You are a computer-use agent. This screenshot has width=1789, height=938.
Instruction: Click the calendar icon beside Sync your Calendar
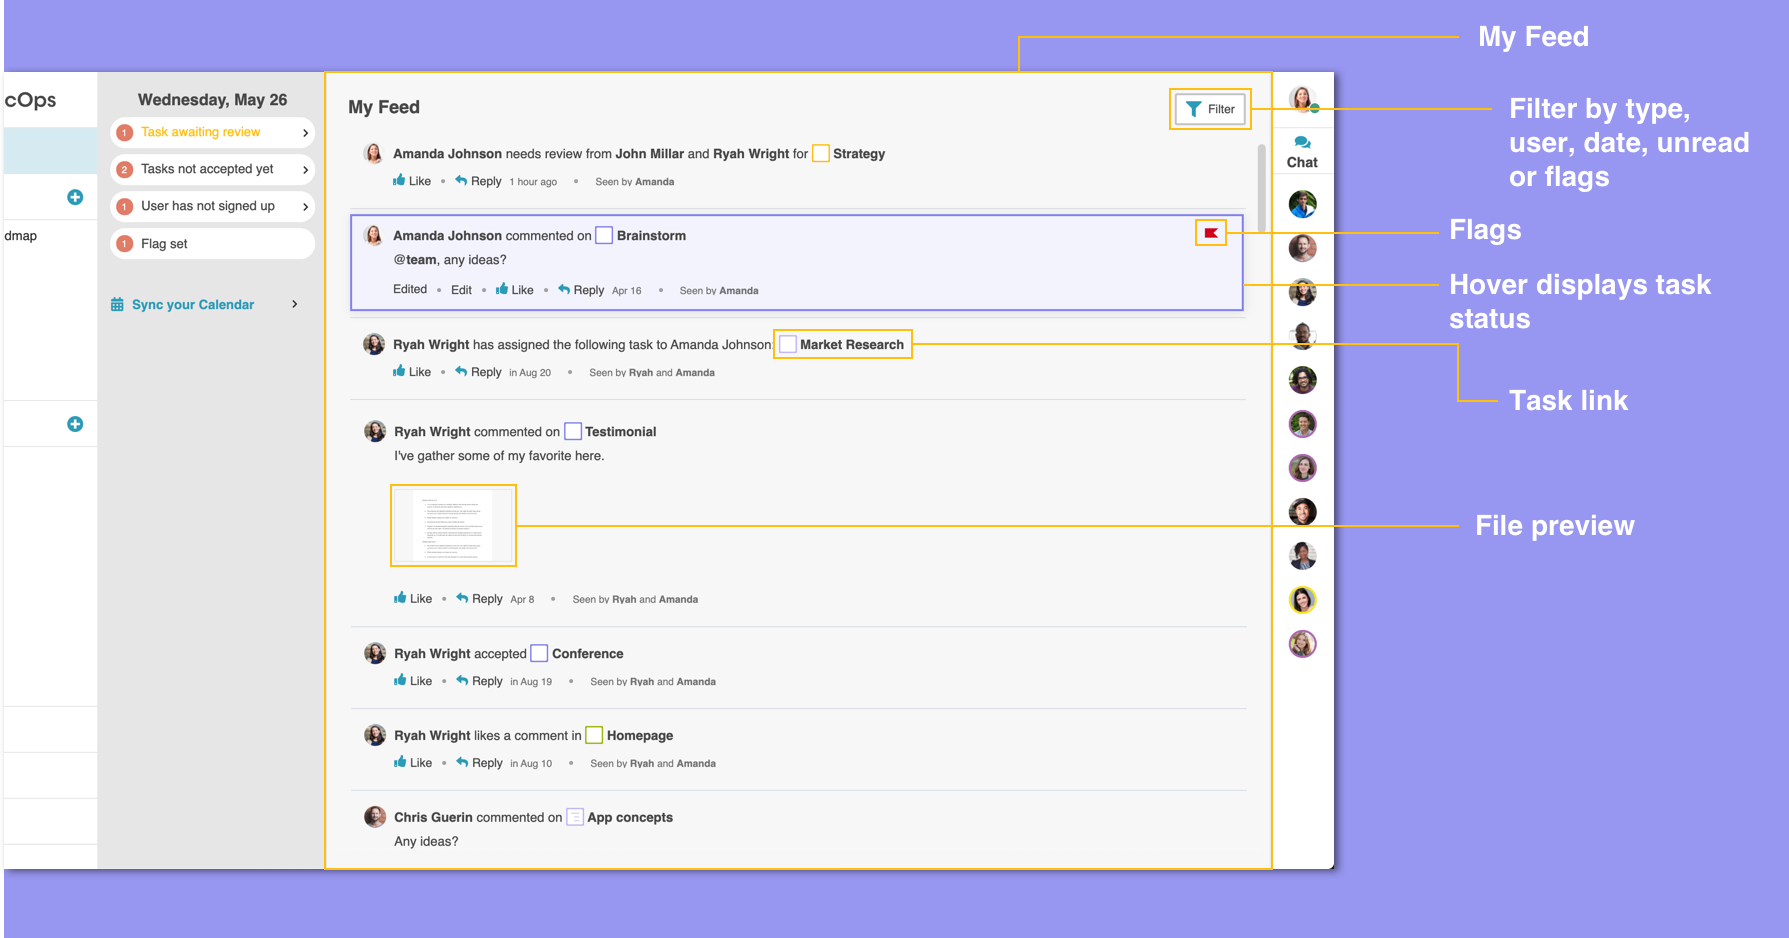[x=117, y=305]
